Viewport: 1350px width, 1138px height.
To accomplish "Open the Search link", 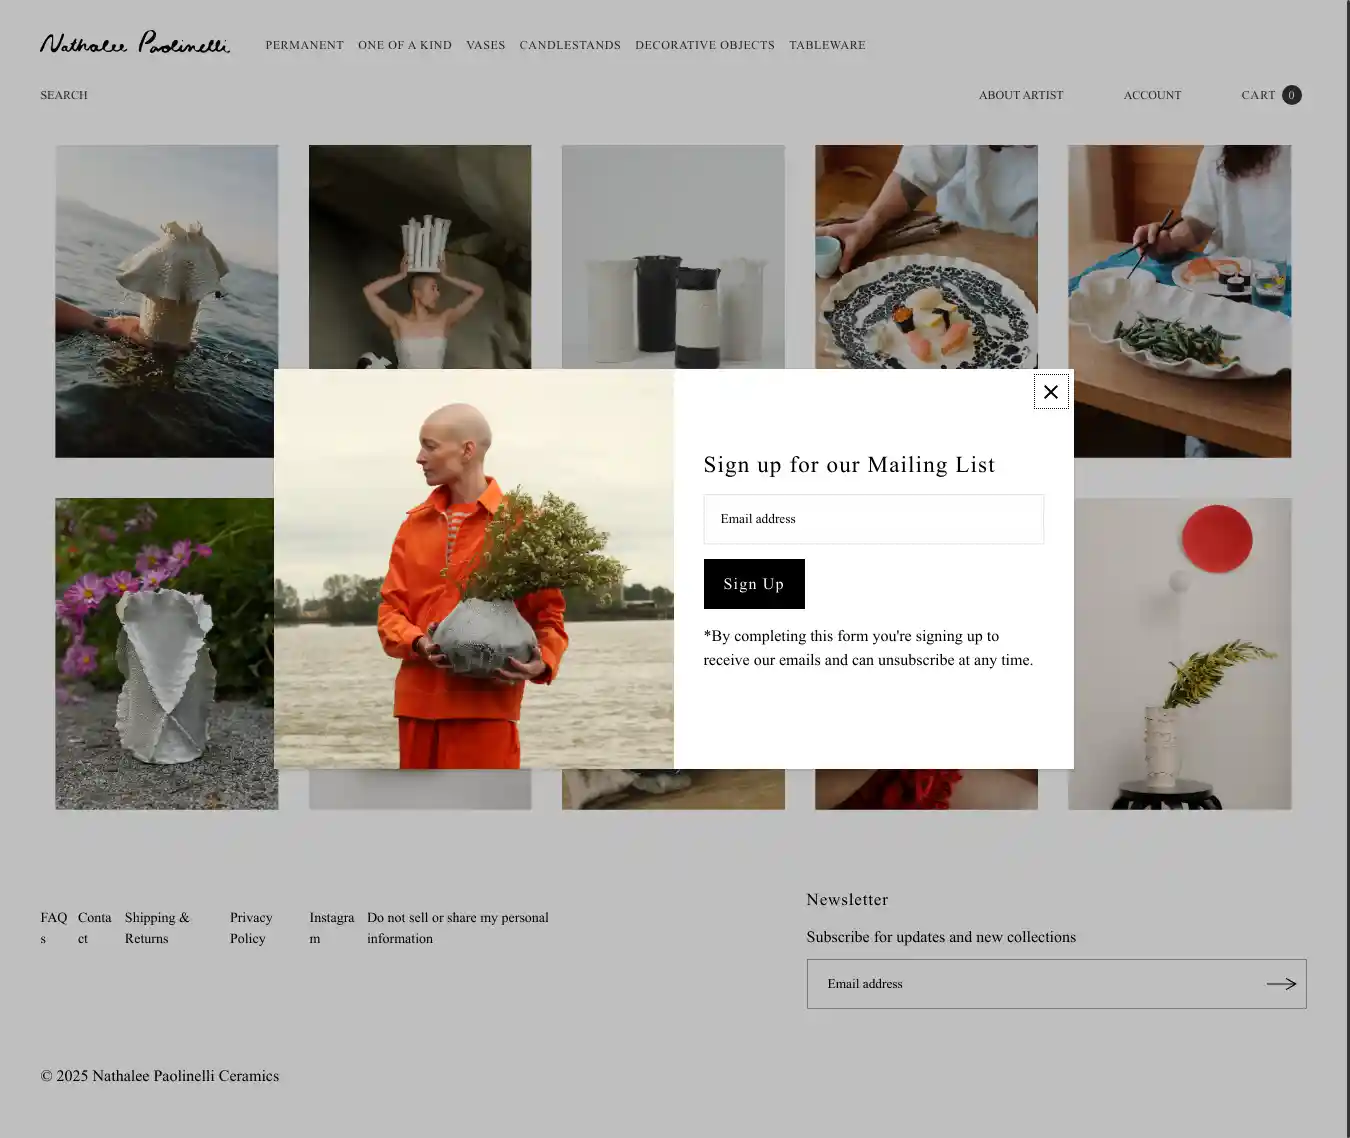I will coord(64,95).
